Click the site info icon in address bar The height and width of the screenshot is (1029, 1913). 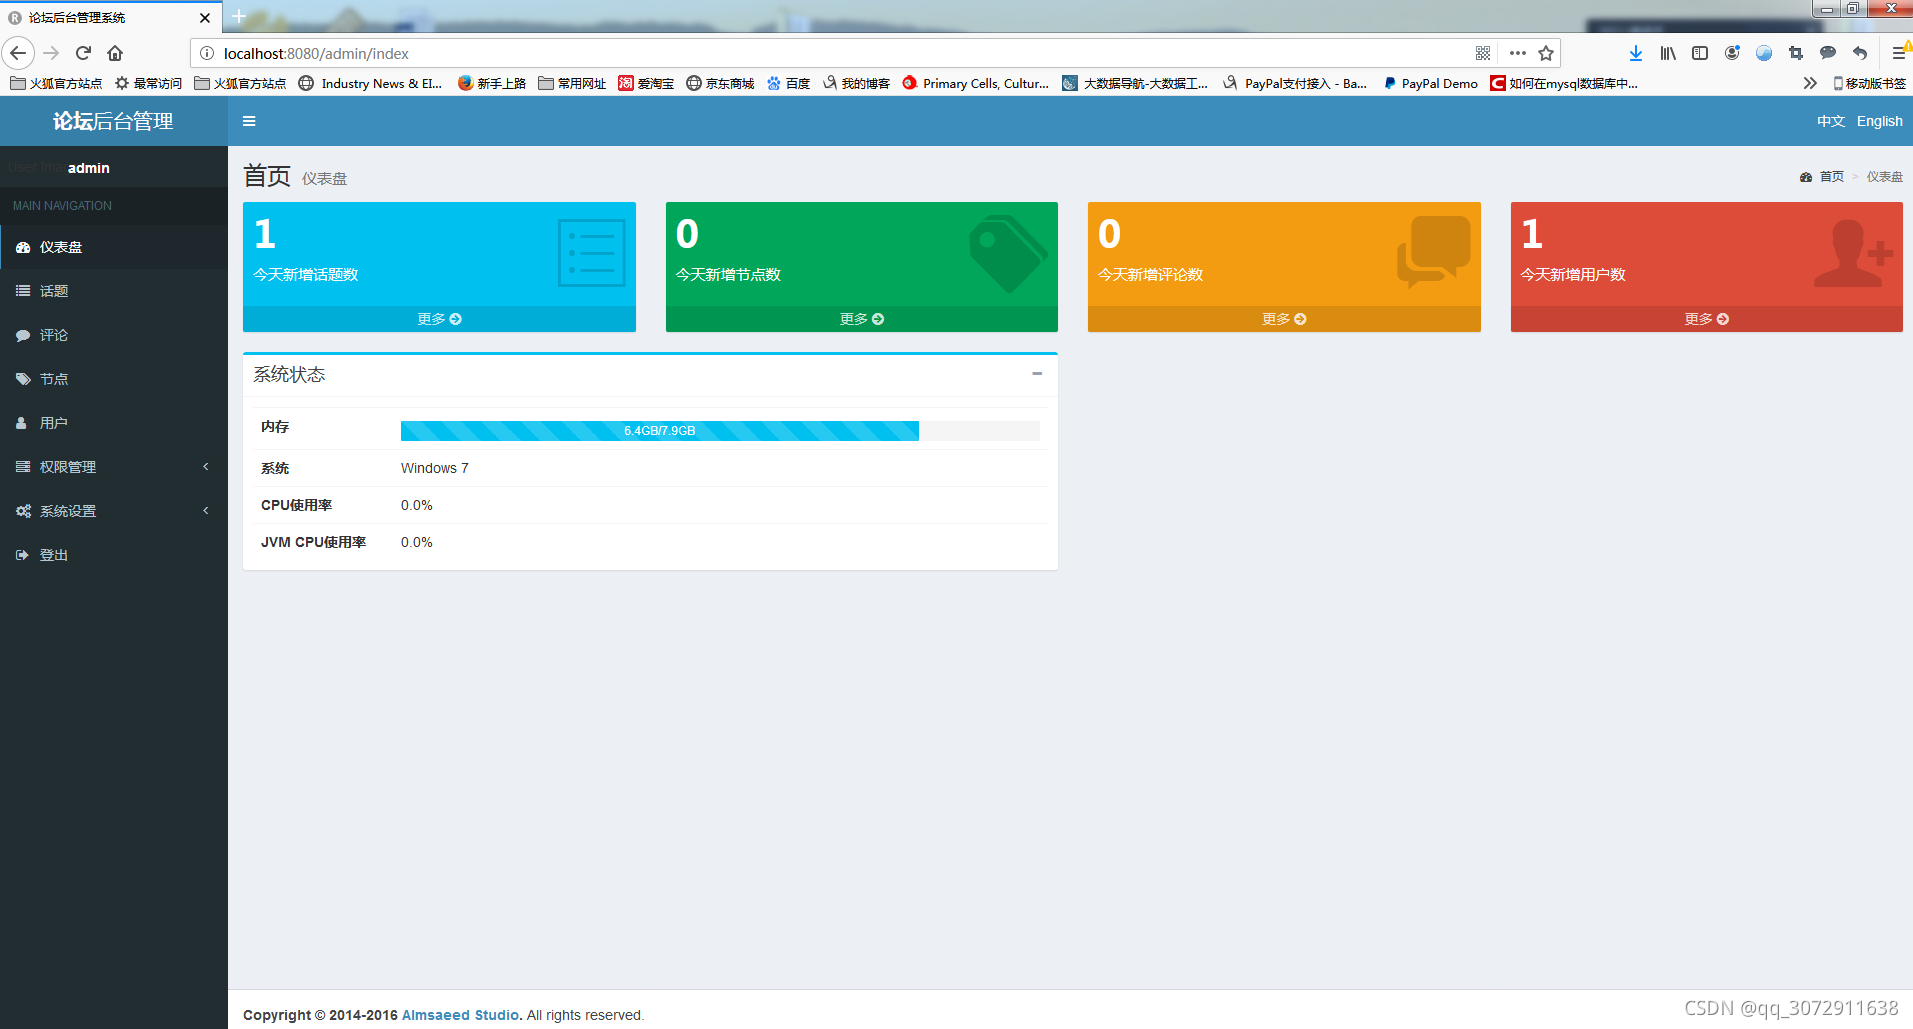207,53
